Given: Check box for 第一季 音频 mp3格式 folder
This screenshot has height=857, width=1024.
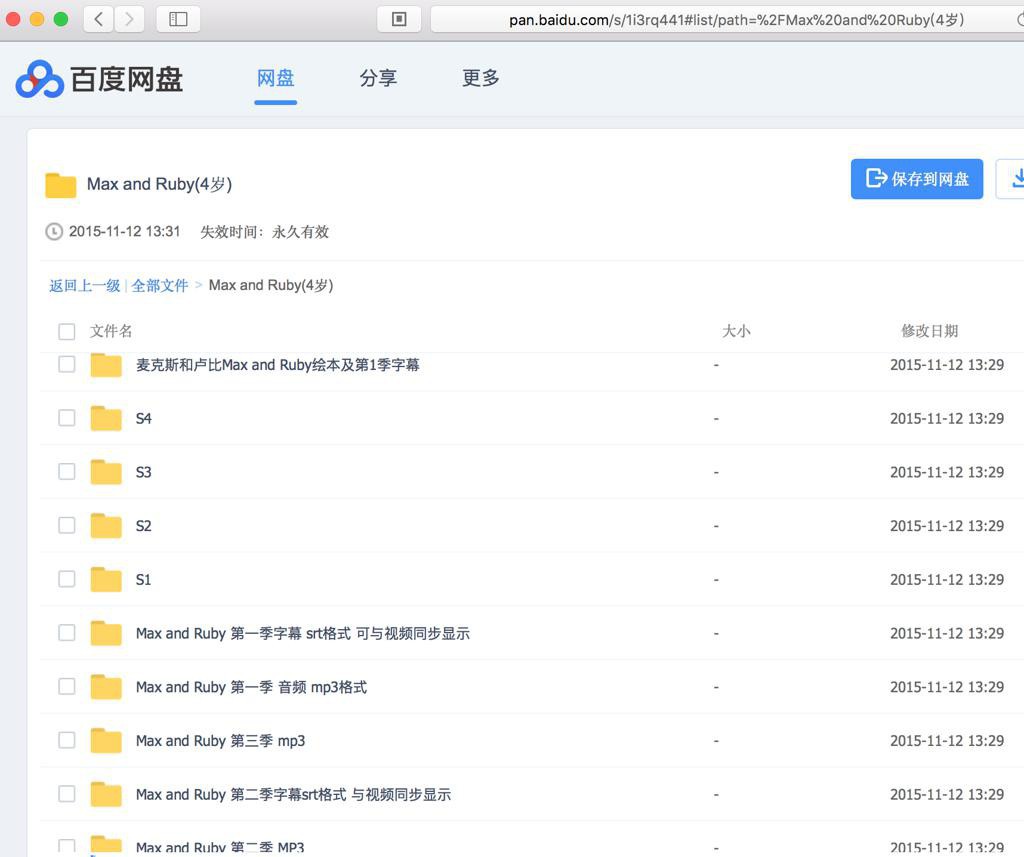Looking at the screenshot, I should (x=67, y=686).
